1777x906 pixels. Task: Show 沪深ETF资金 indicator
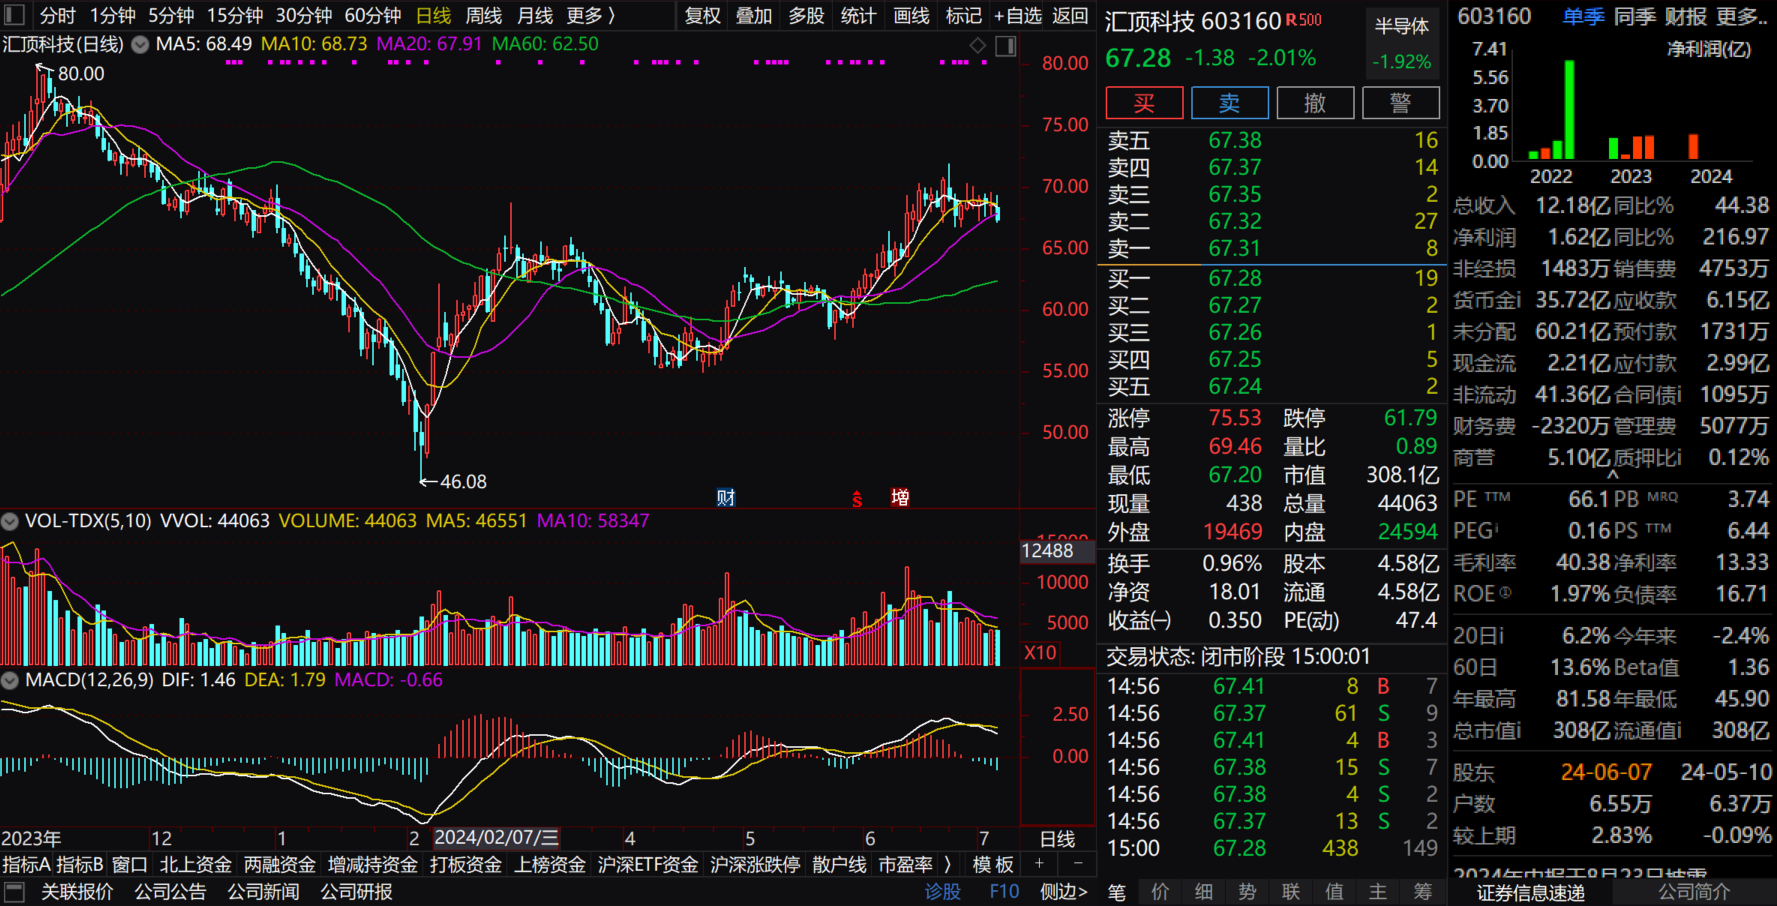click(x=647, y=864)
